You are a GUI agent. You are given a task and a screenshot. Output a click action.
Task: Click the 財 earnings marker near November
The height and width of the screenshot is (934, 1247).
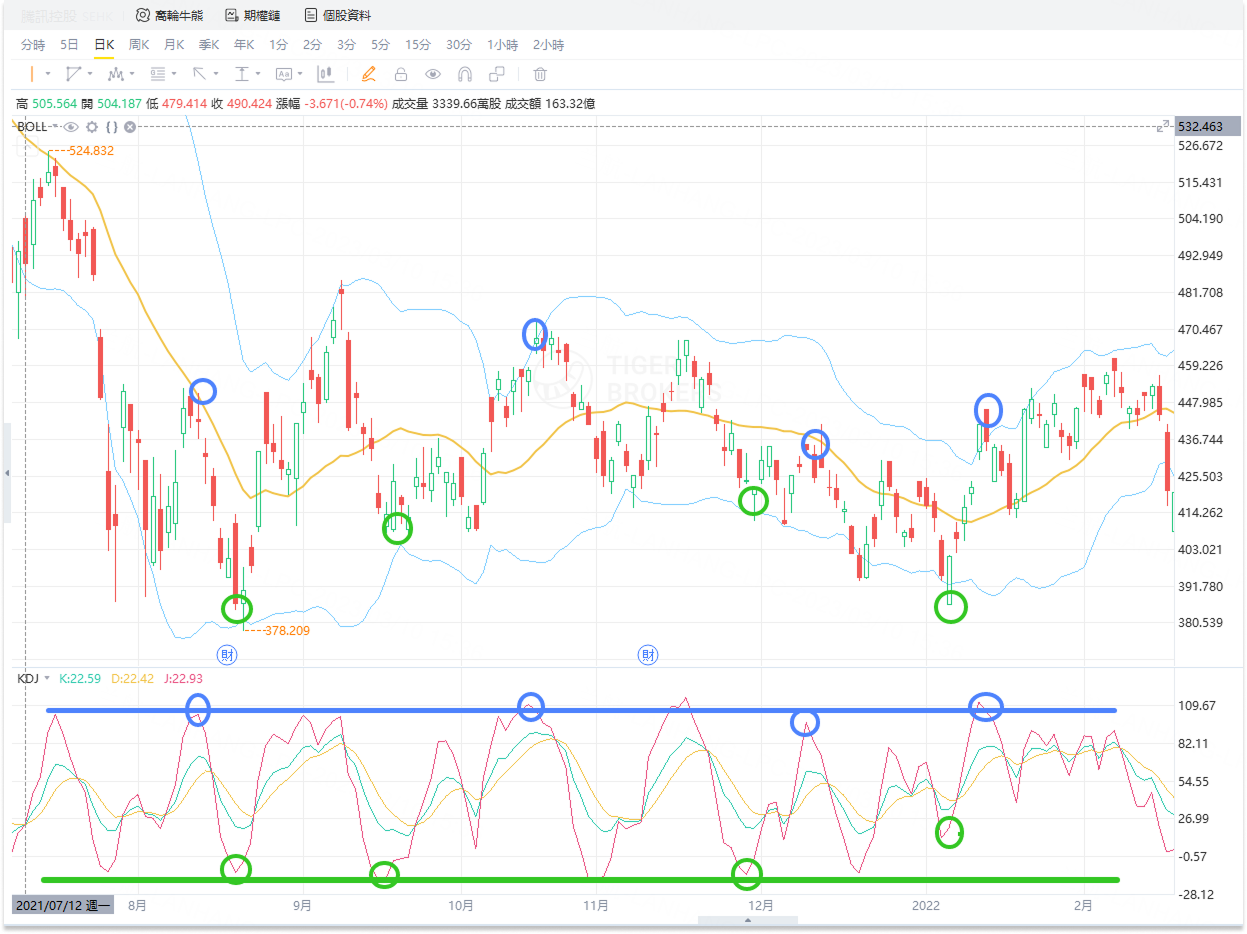click(648, 655)
